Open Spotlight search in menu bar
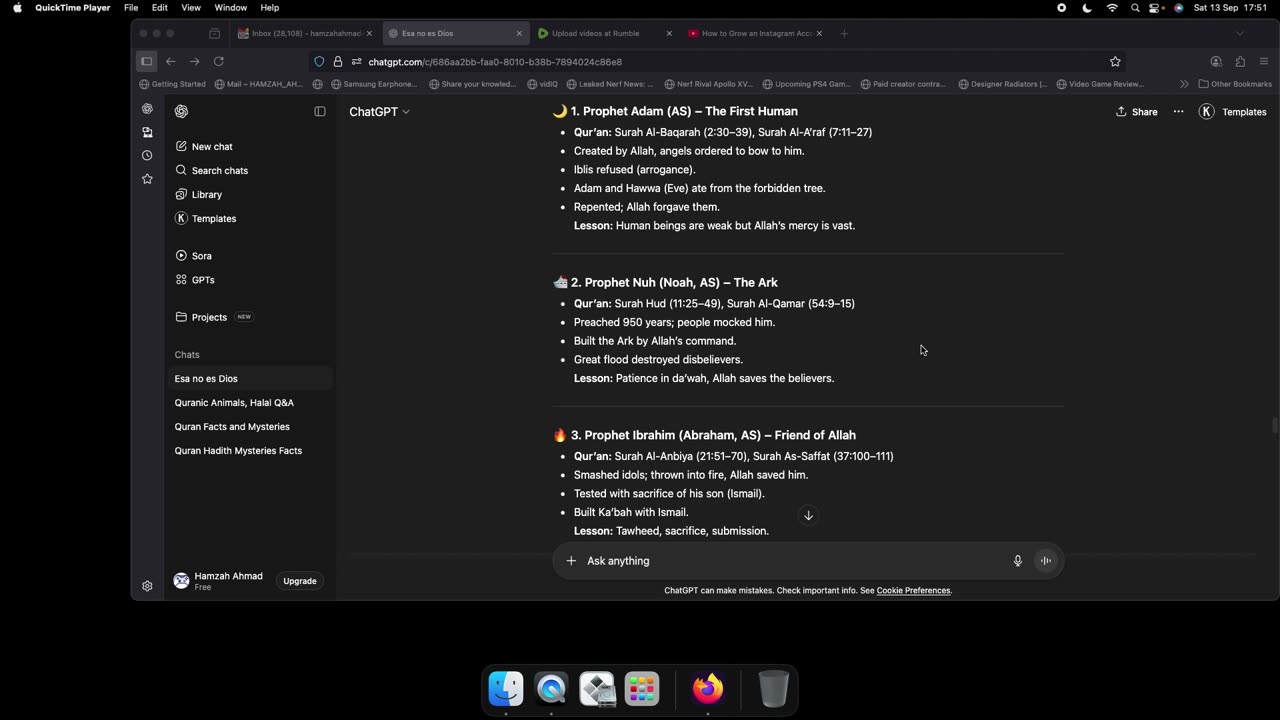 coord(1135,7)
